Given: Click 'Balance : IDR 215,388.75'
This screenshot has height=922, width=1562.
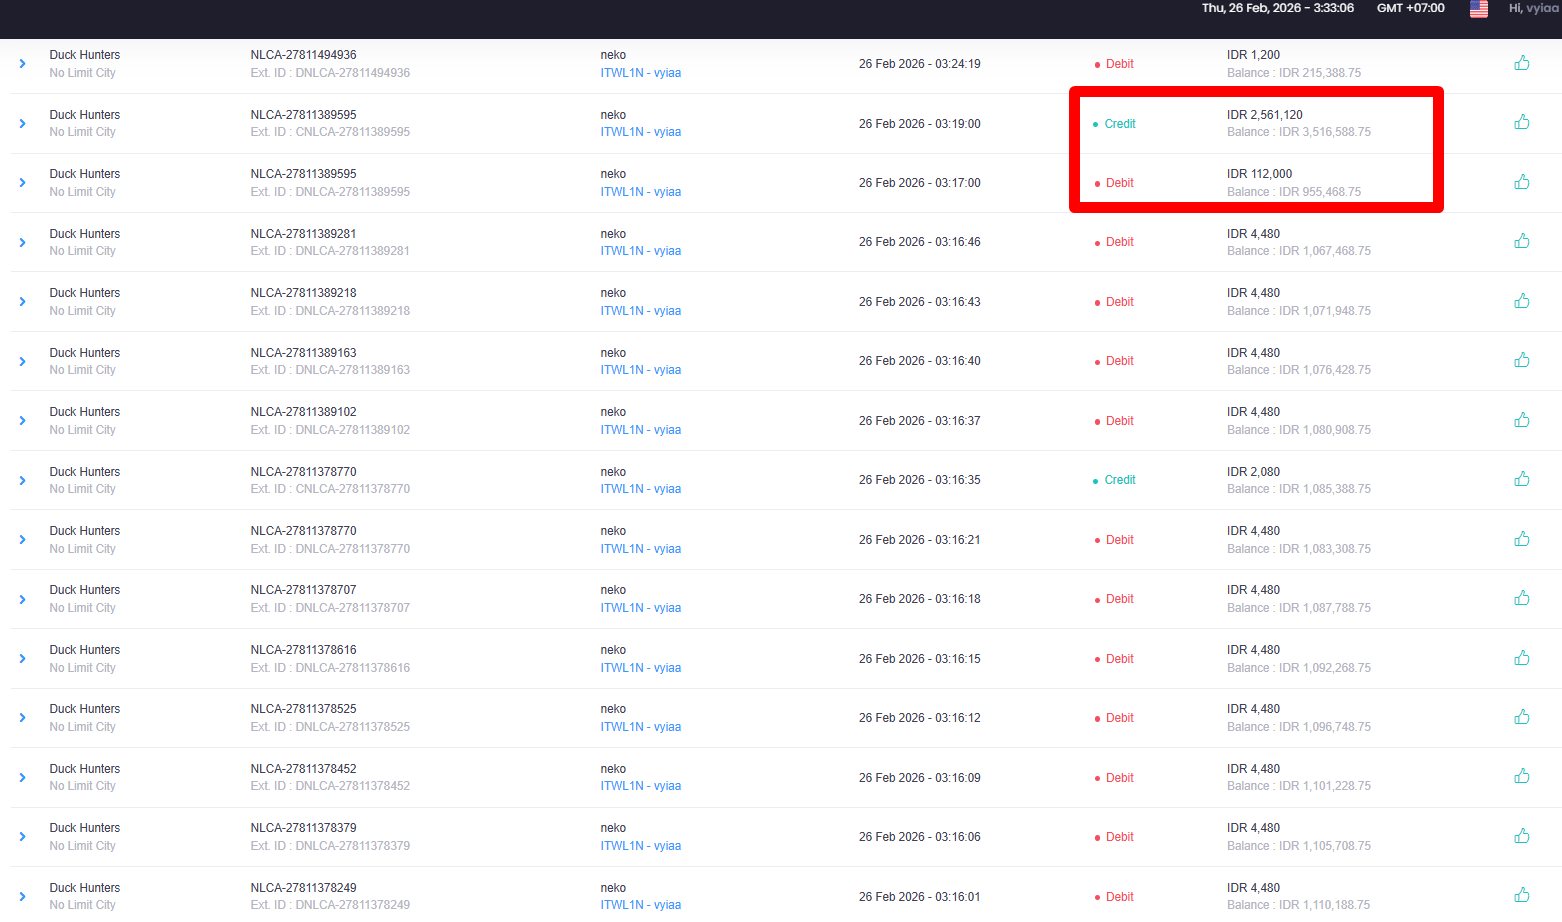Looking at the screenshot, I should point(1294,73).
